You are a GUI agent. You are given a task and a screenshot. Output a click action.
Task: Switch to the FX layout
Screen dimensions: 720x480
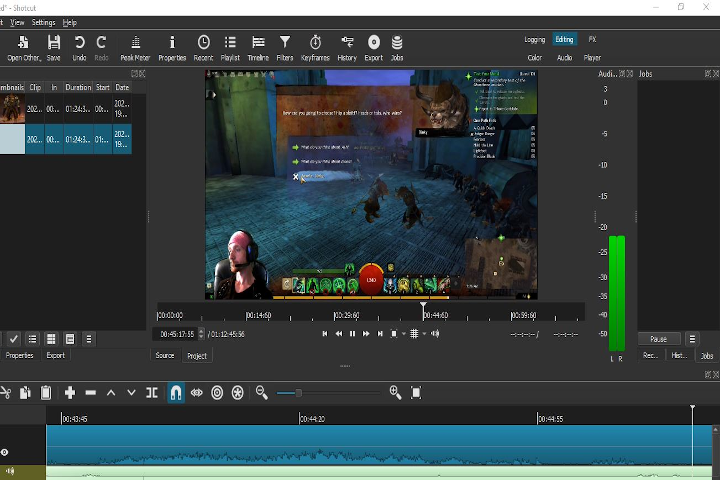(592, 40)
